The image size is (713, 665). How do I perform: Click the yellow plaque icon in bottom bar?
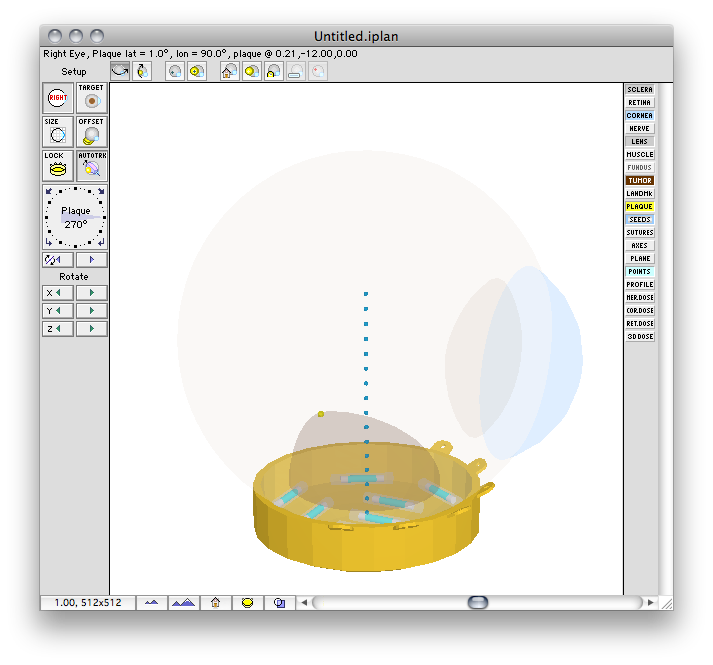click(x=247, y=603)
